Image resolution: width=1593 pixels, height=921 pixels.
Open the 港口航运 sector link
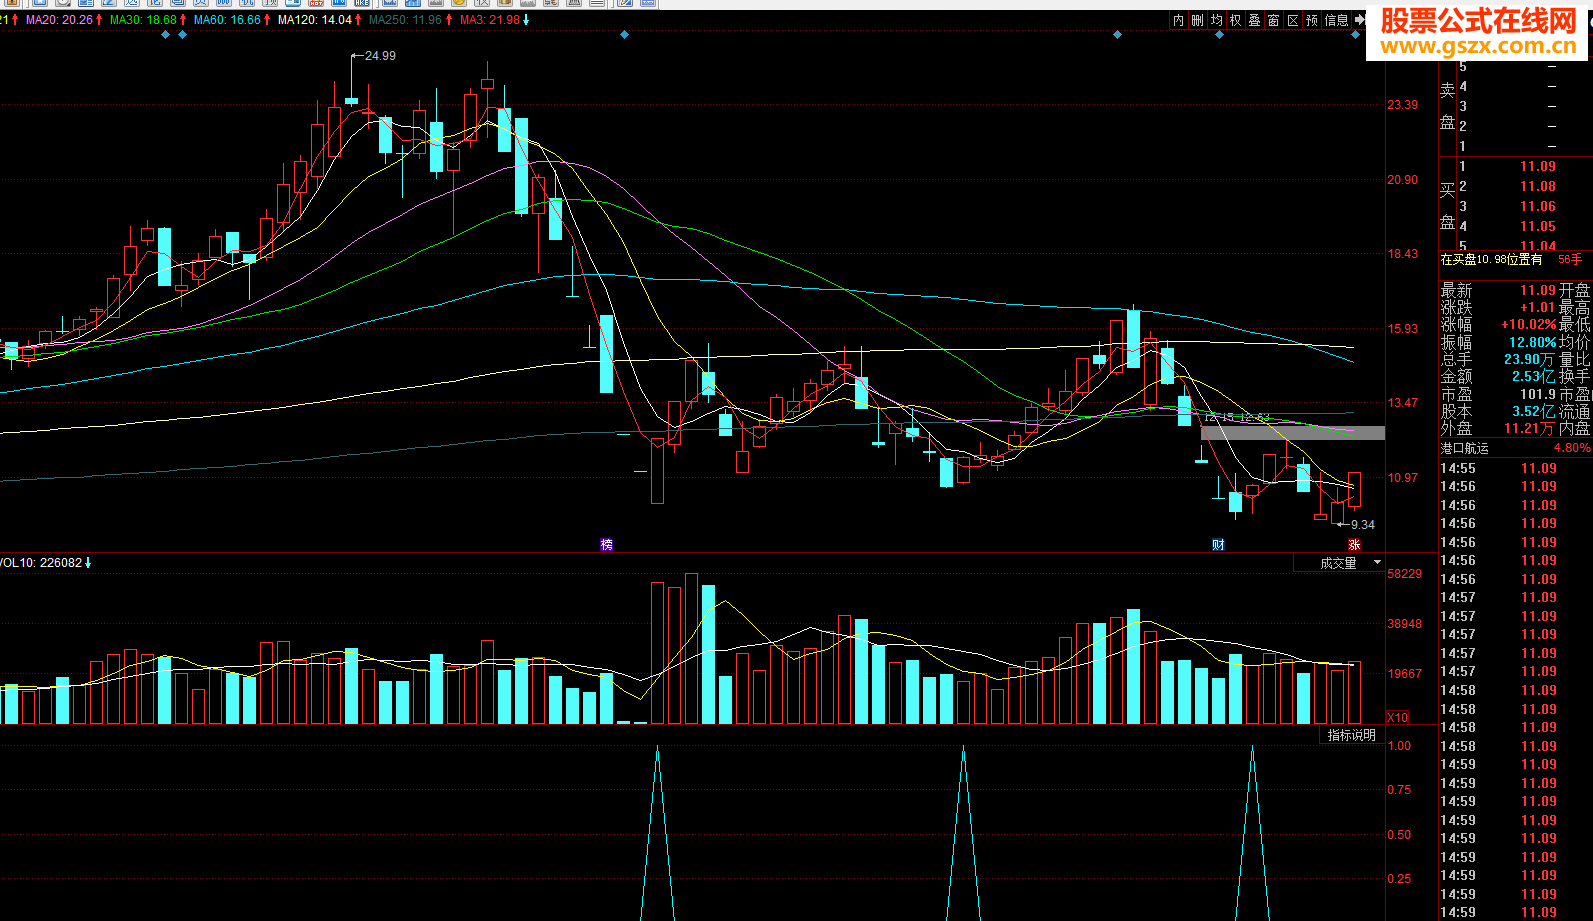click(x=1464, y=448)
